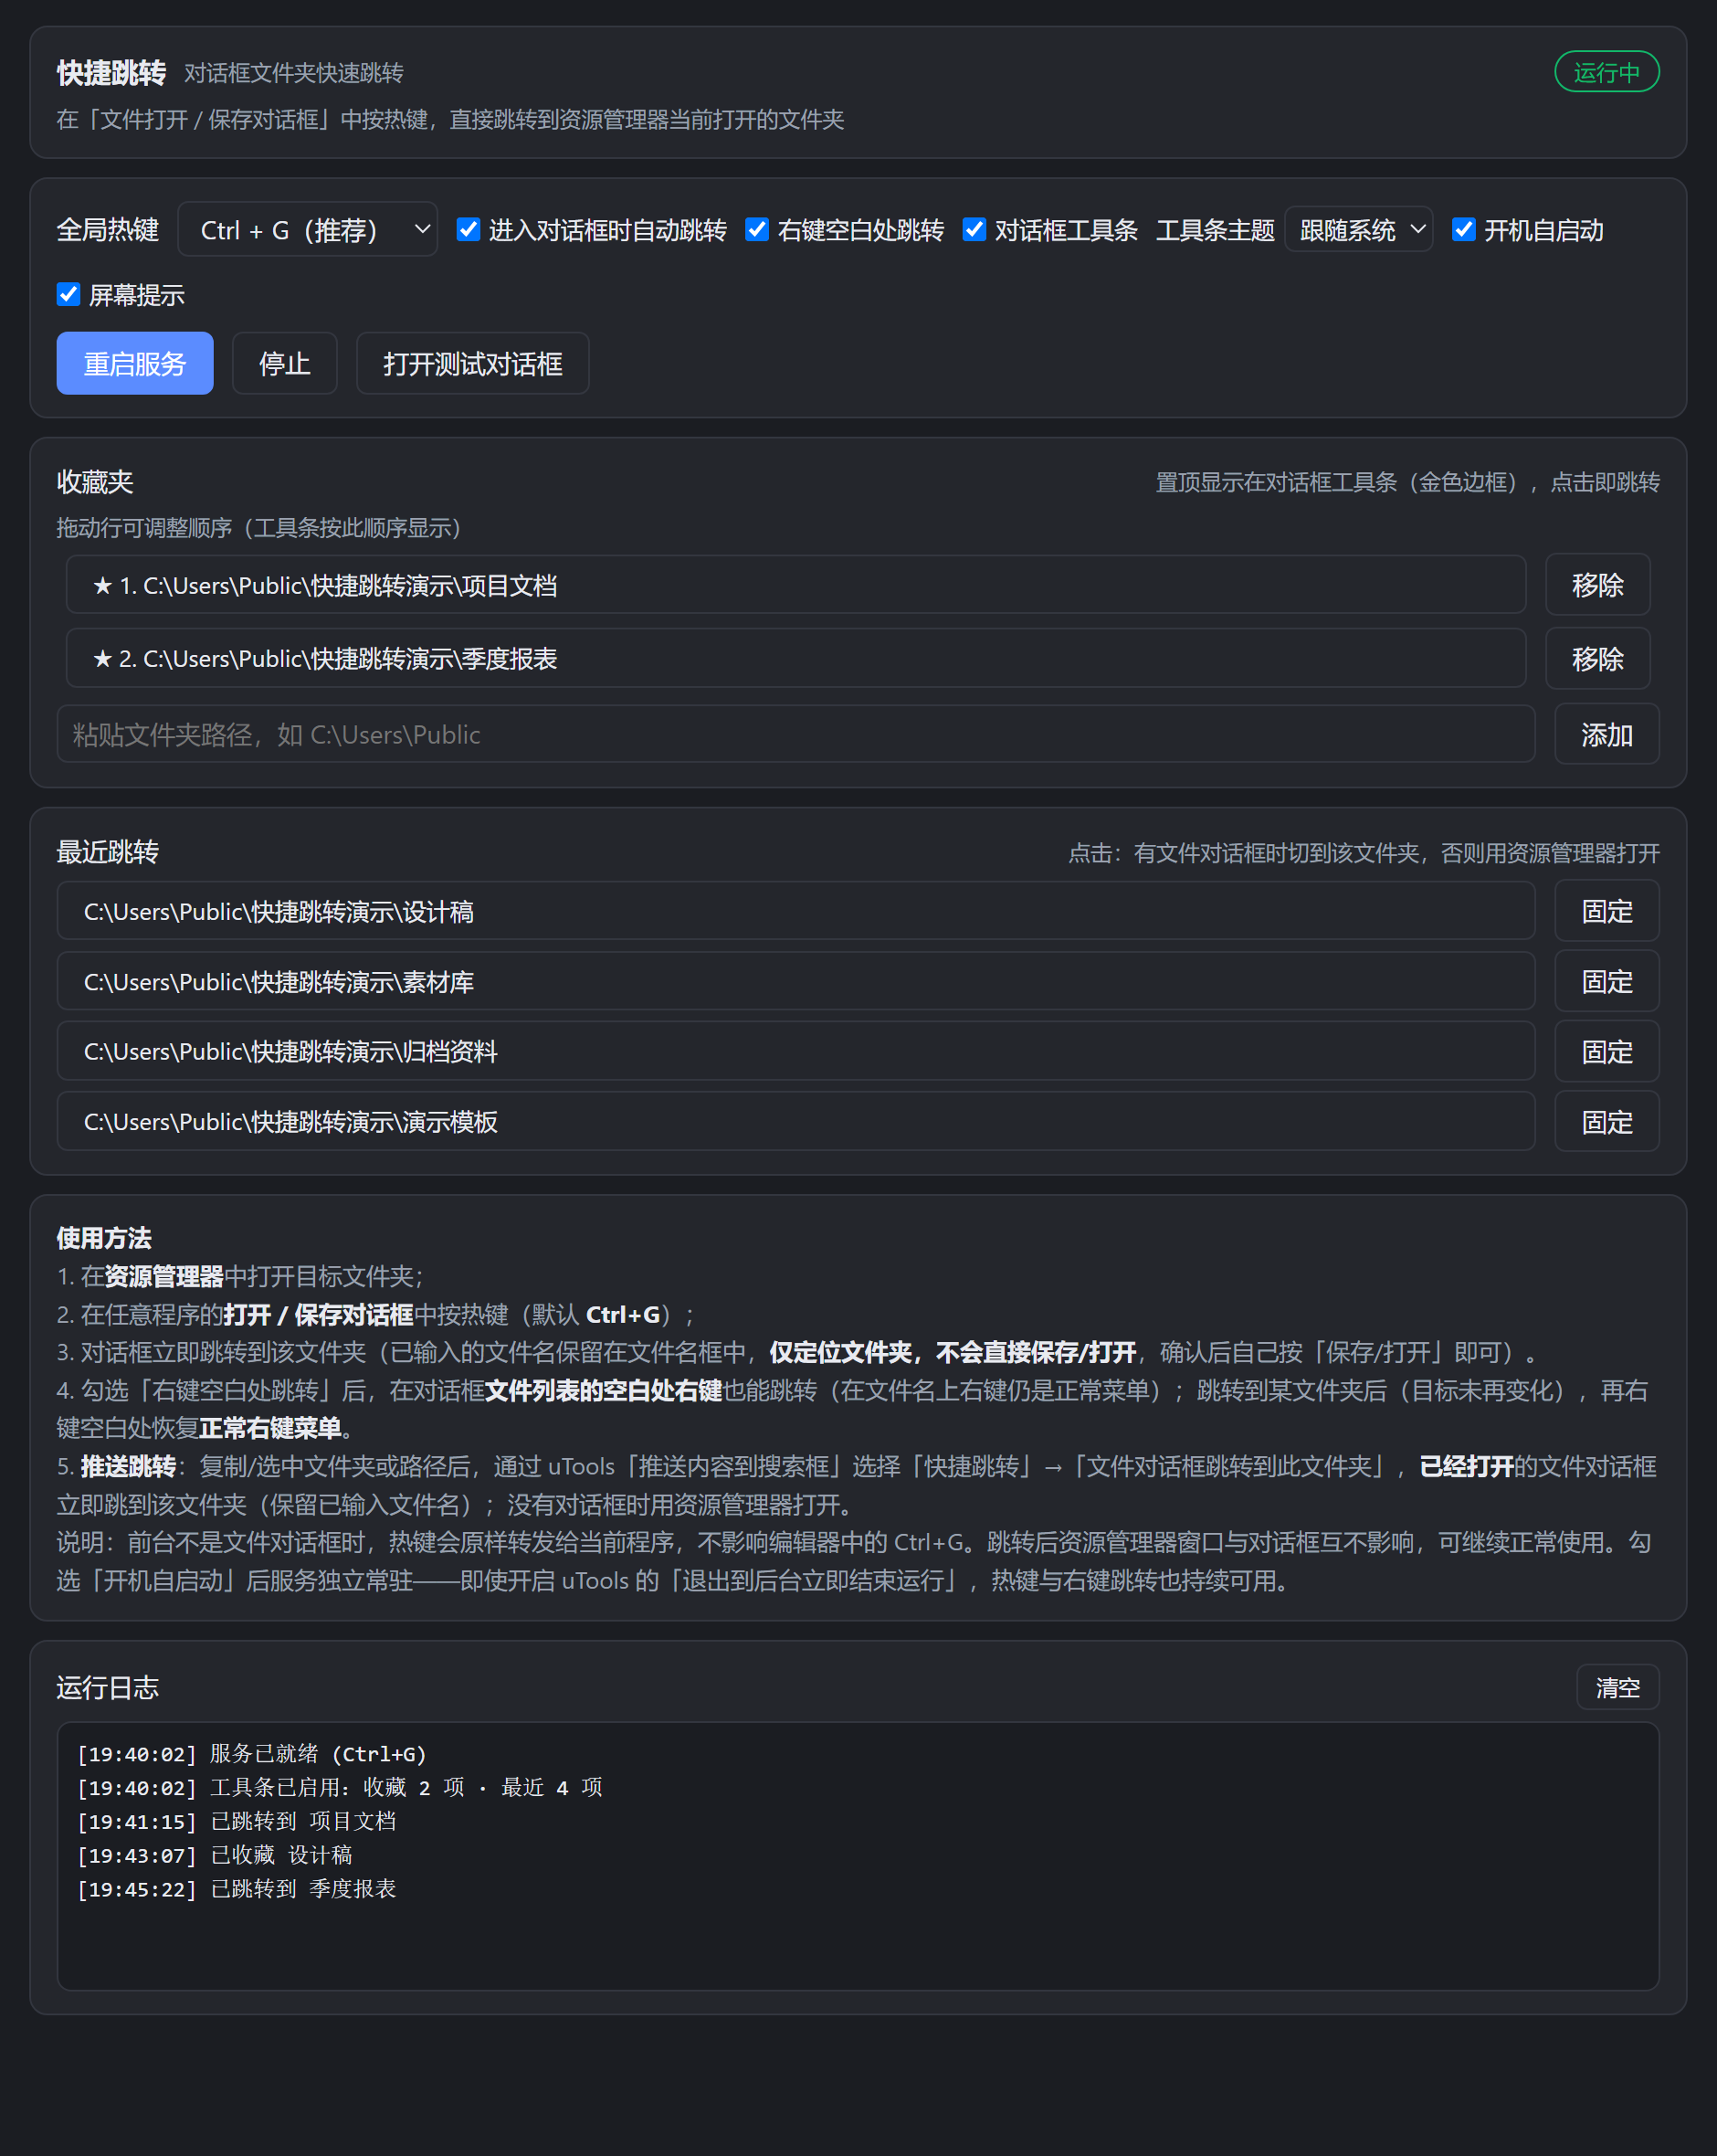Click the 快捷跳转 title
This screenshot has width=1717, height=2156.
111,73
